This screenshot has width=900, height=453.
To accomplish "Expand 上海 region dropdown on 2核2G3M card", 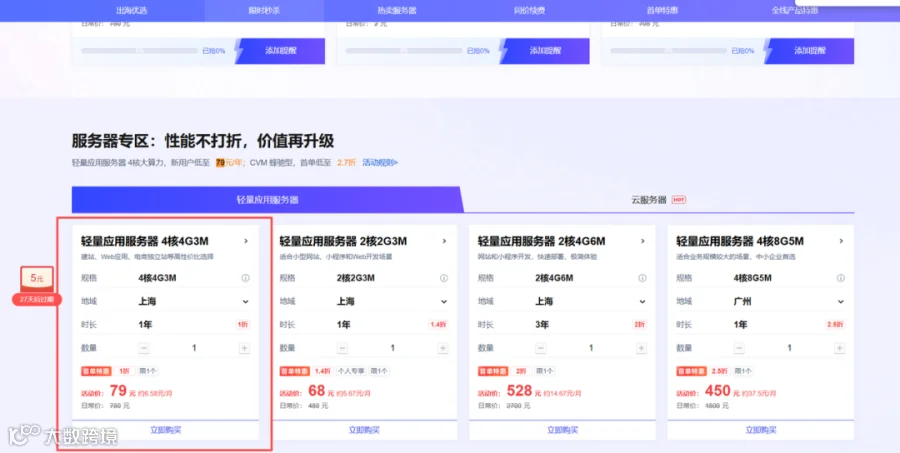I will pyautogui.click(x=392, y=301).
